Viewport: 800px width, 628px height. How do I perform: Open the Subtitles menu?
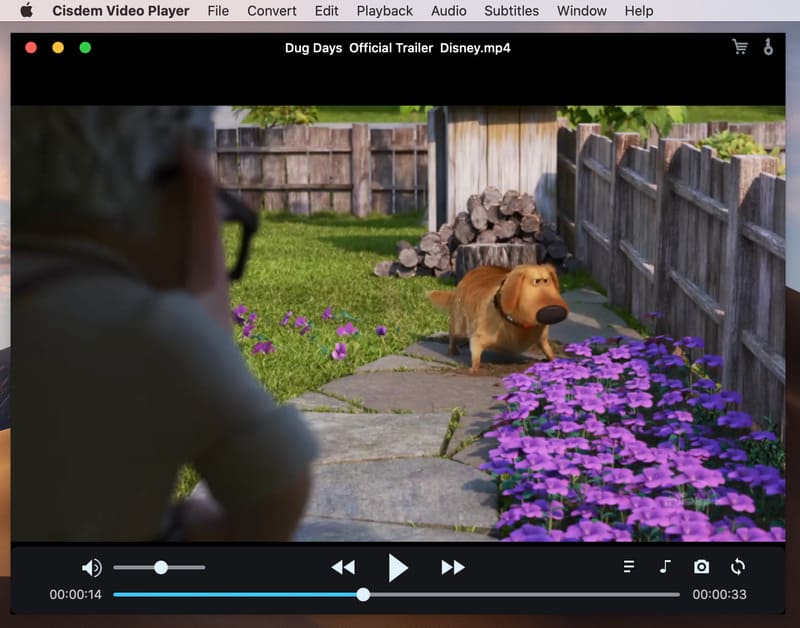coord(511,11)
